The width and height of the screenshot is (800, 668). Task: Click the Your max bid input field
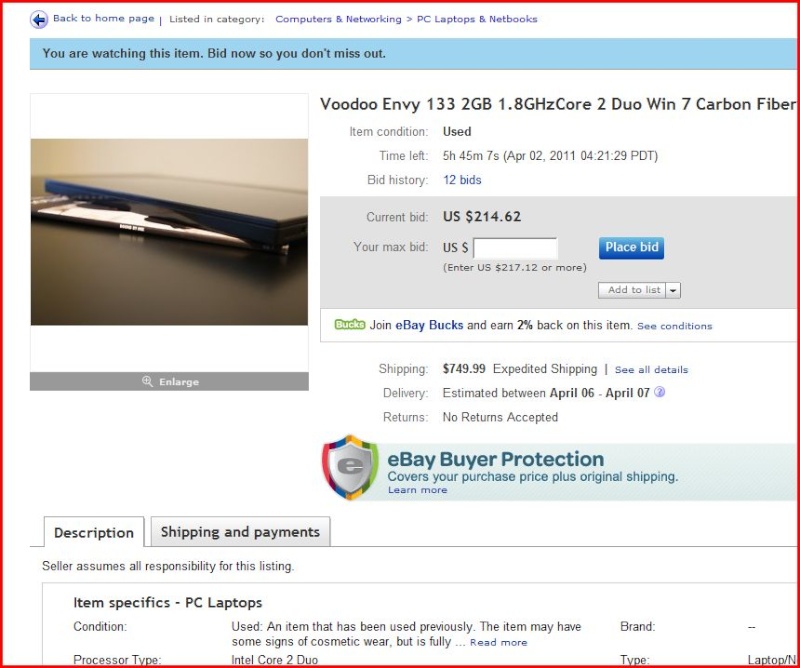pyautogui.click(x=515, y=249)
